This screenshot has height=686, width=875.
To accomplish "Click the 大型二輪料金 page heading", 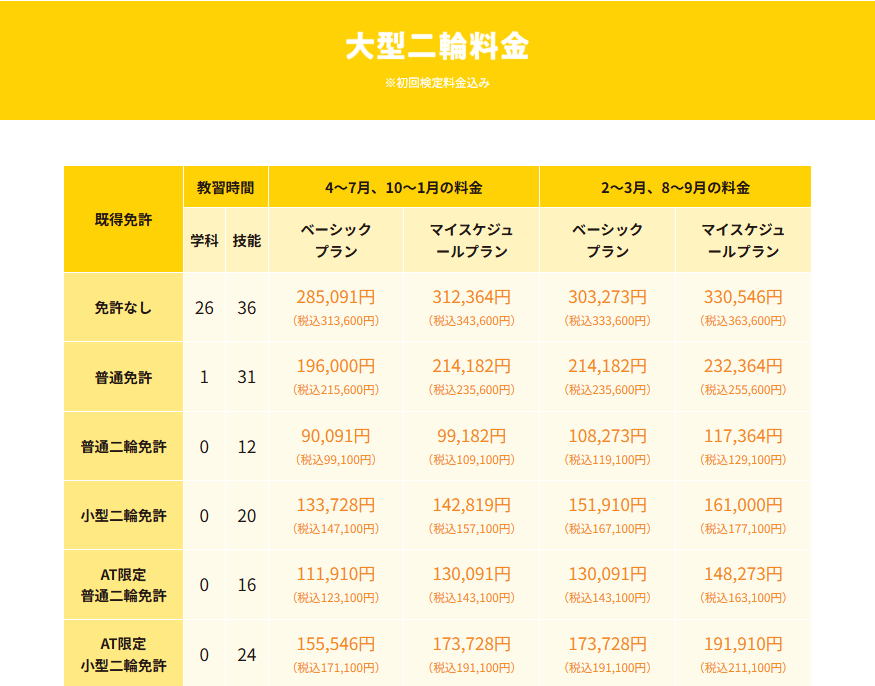I will click(437, 47).
